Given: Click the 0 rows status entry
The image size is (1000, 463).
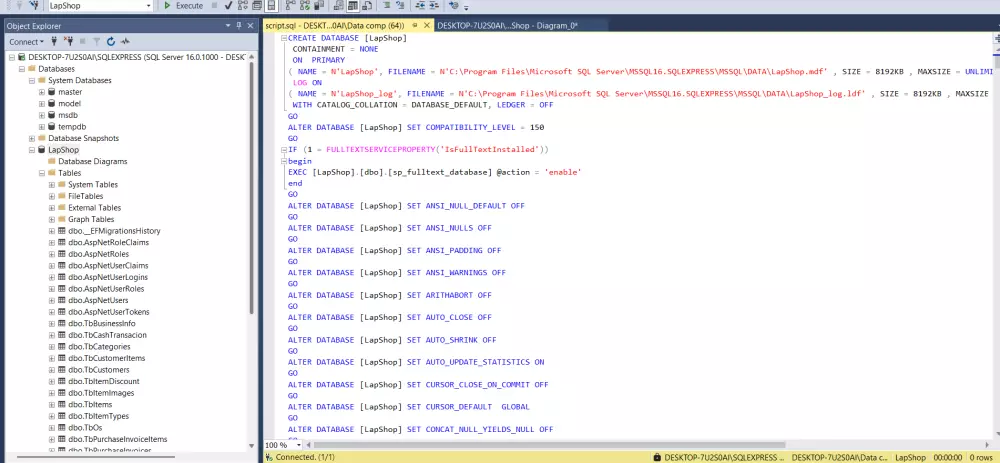Looking at the screenshot, I should click(982, 457).
